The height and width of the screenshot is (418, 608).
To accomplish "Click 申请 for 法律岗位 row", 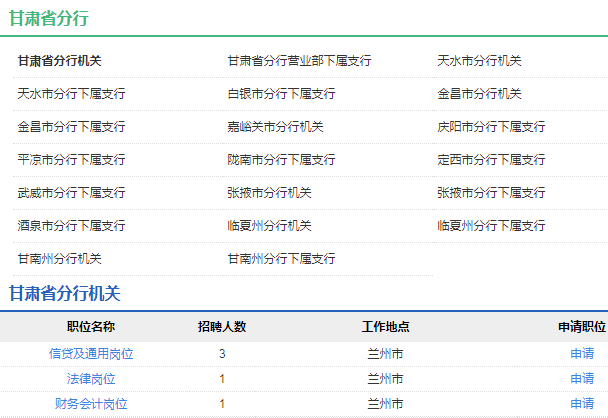I will point(582,379).
